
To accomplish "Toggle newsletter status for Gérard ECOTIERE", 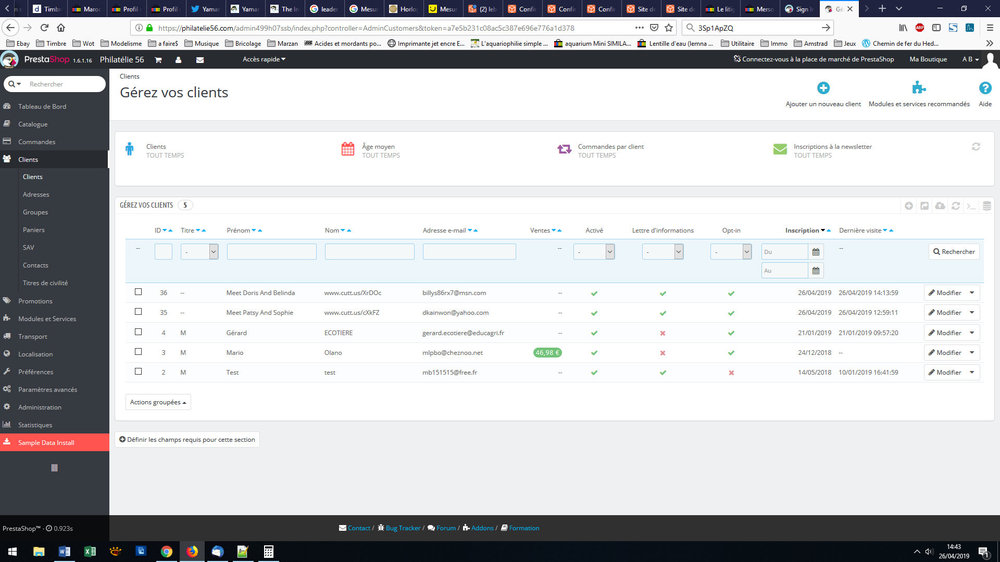I will (x=663, y=333).
